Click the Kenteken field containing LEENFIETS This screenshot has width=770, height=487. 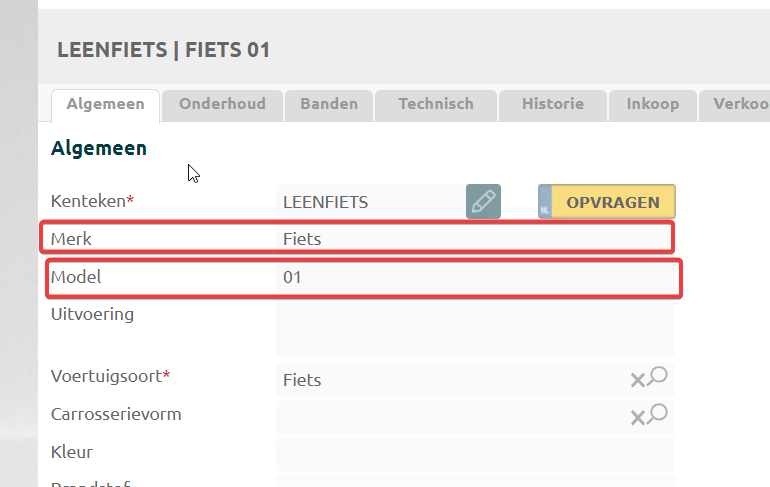tap(370, 202)
